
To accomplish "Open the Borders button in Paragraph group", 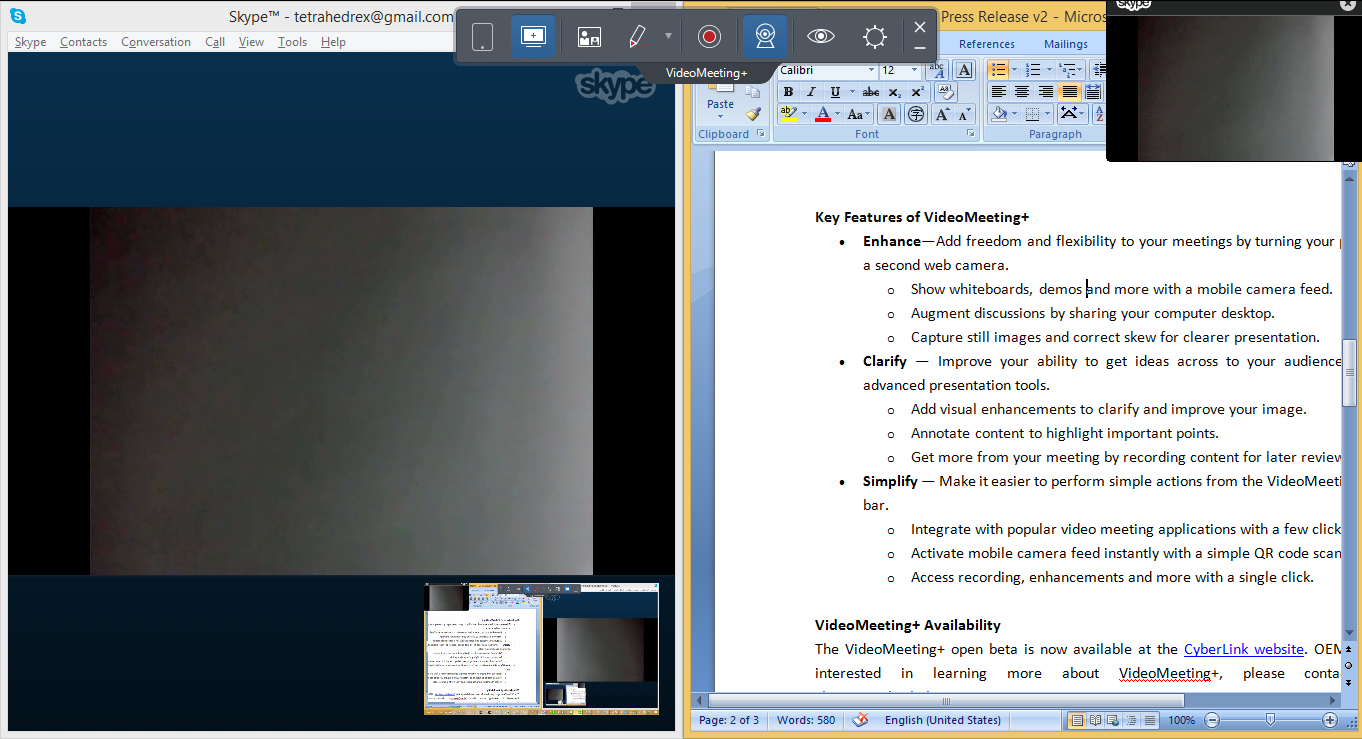I will coord(1033,114).
